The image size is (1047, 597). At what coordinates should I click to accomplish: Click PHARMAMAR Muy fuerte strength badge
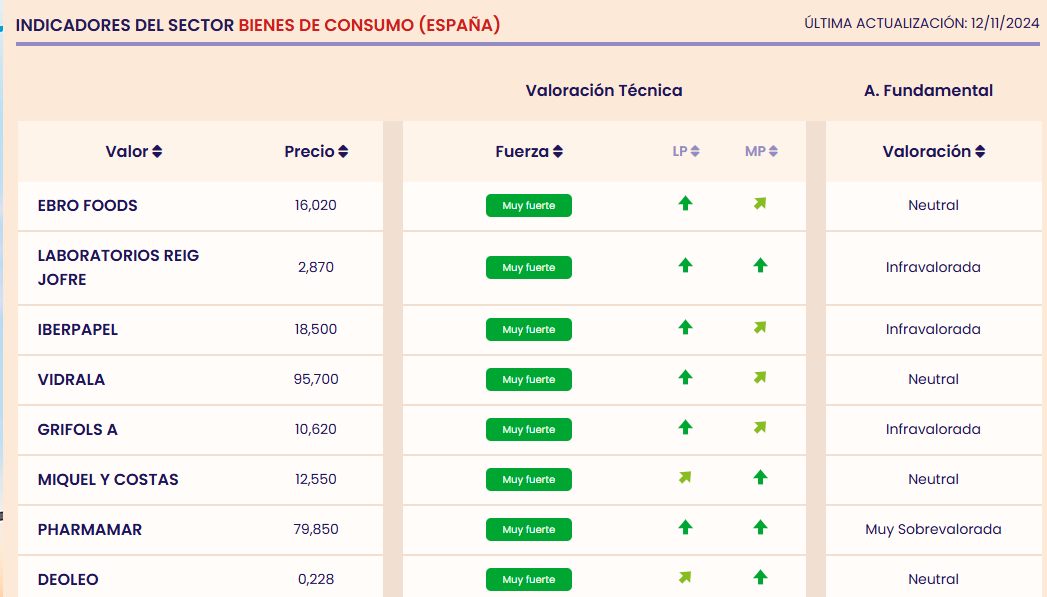coord(528,530)
